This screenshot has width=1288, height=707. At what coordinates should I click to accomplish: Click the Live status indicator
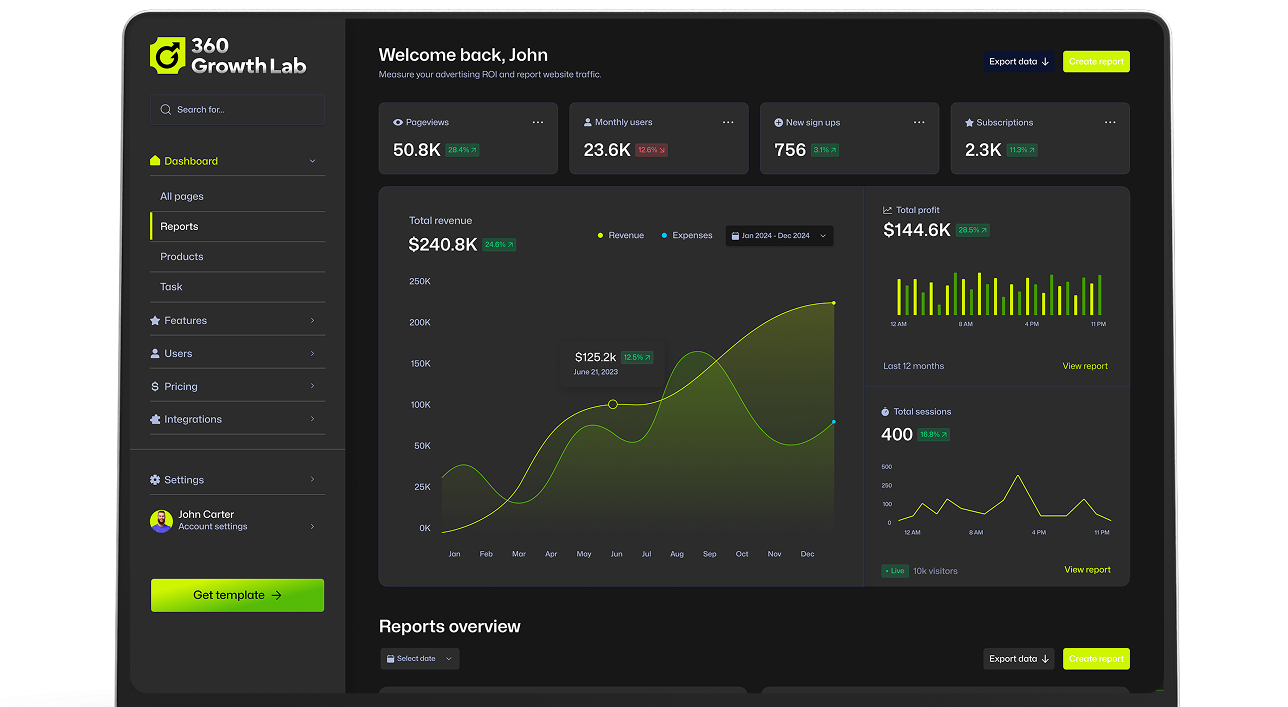(894, 570)
